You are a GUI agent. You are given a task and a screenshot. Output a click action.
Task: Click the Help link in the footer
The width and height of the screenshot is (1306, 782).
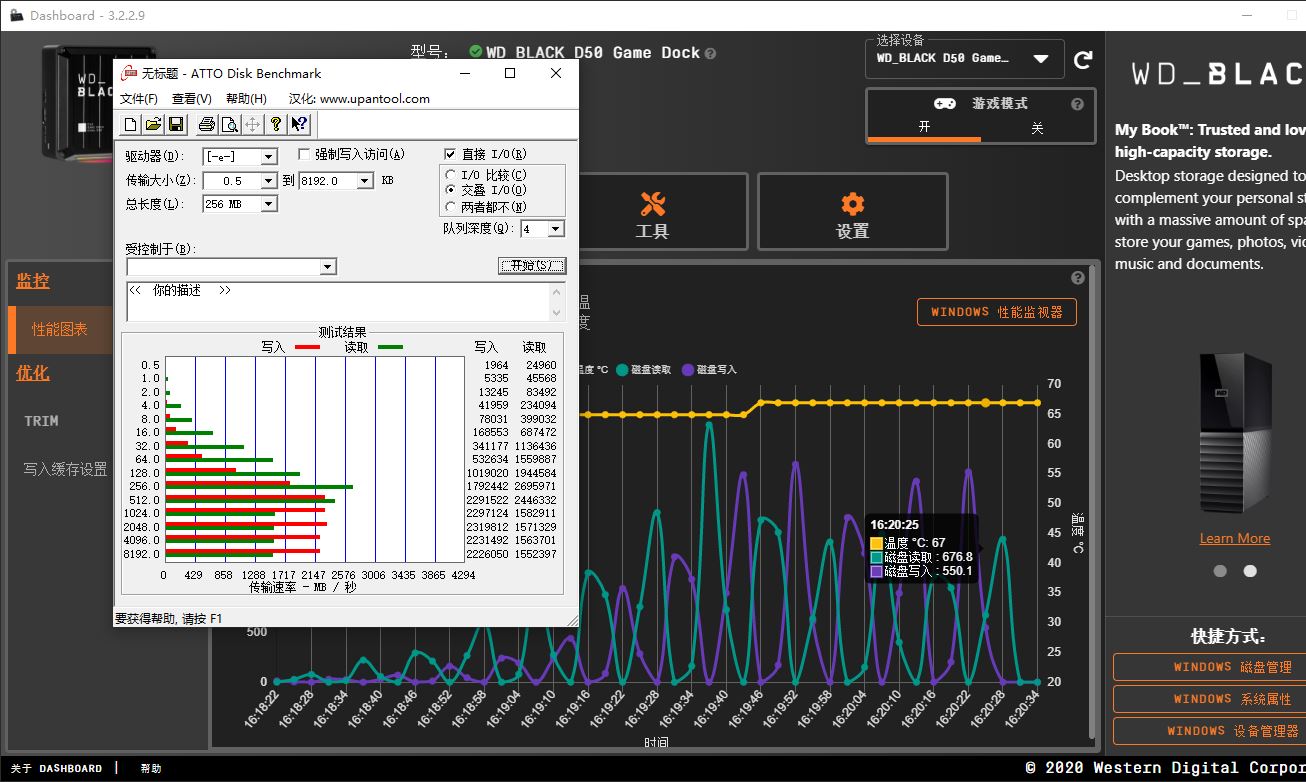(x=151, y=769)
